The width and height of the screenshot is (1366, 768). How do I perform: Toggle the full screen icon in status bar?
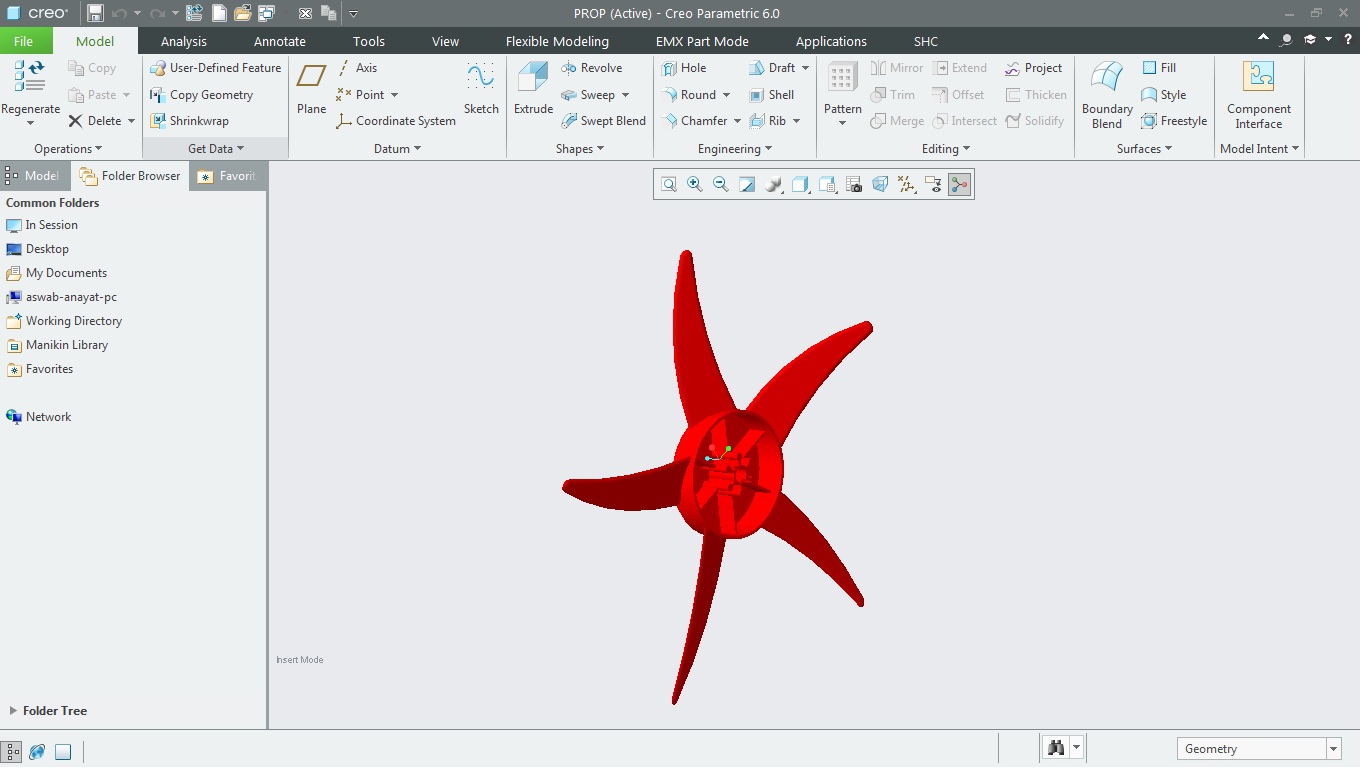coord(63,751)
